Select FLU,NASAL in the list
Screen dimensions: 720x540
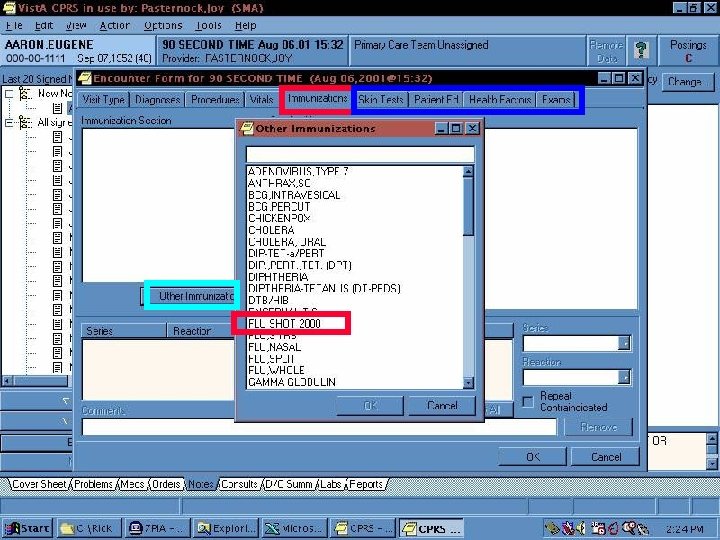(x=275, y=347)
